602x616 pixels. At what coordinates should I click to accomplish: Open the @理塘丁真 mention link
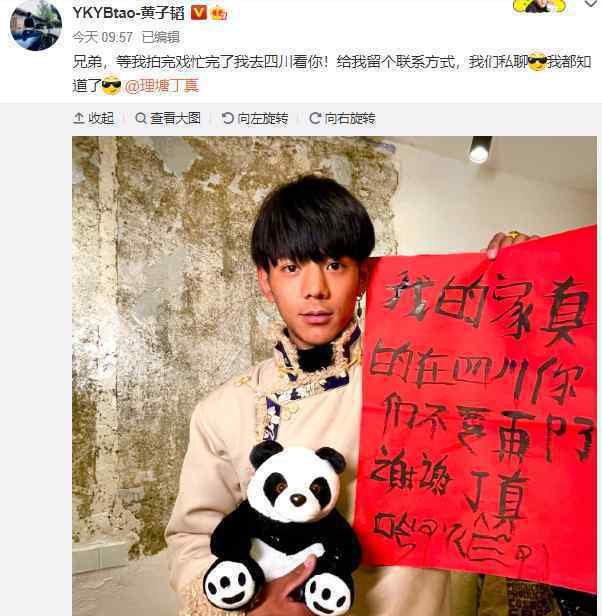coord(162,86)
